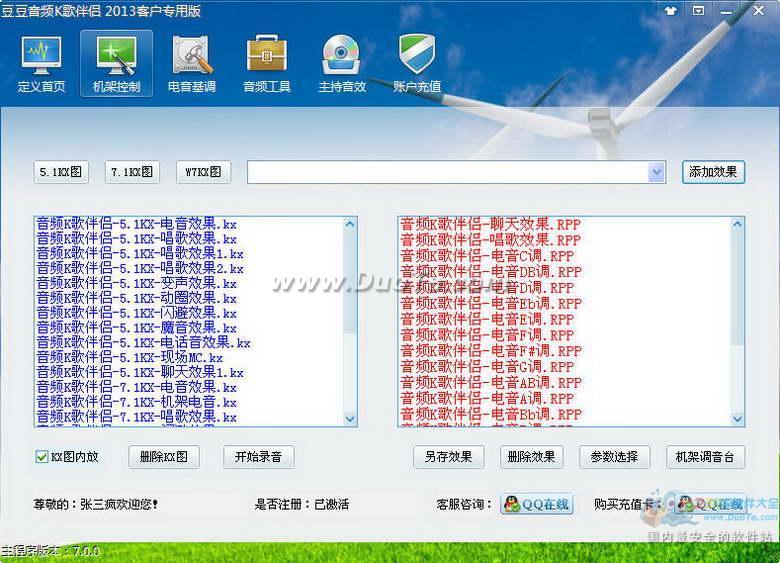The height and width of the screenshot is (563, 780).
Task: Open the 账户充值 shield icon
Action: pos(417,64)
